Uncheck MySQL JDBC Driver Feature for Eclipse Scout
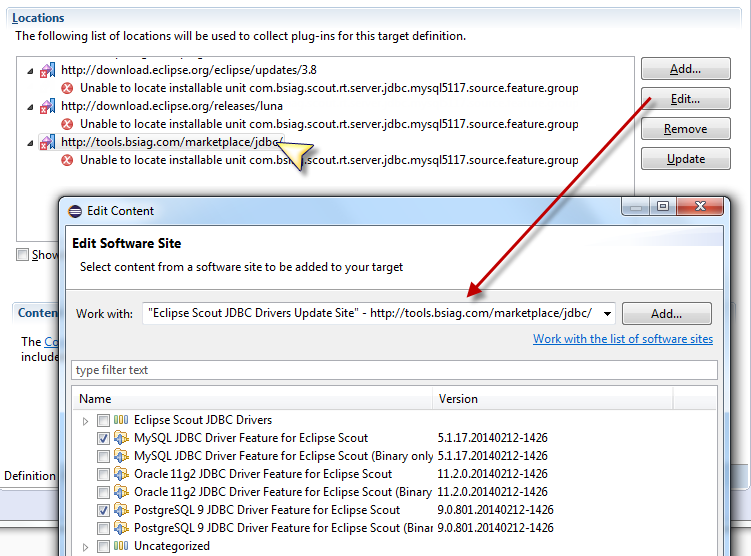Image resolution: width=751 pixels, height=556 pixels. tap(103, 438)
